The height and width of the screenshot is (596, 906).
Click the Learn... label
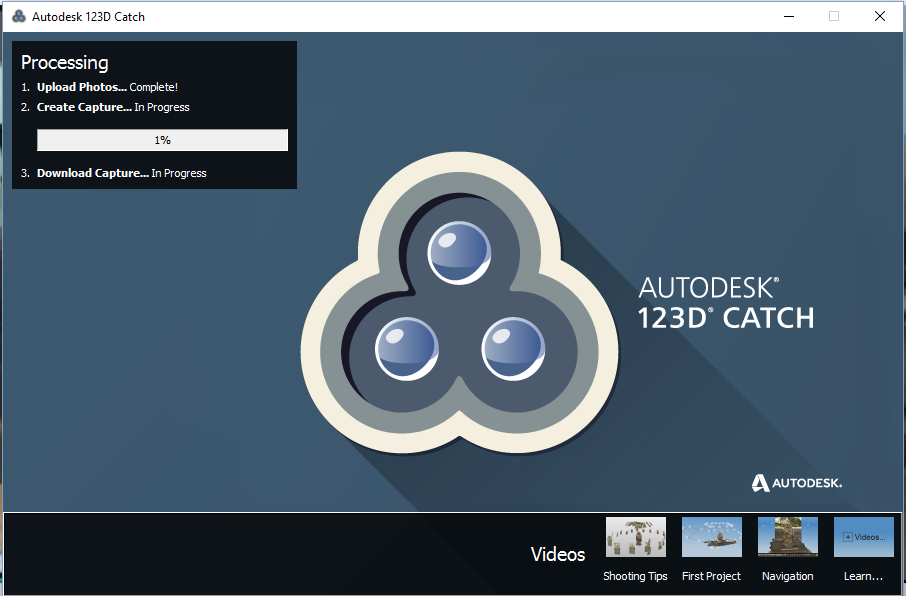tap(863, 576)
